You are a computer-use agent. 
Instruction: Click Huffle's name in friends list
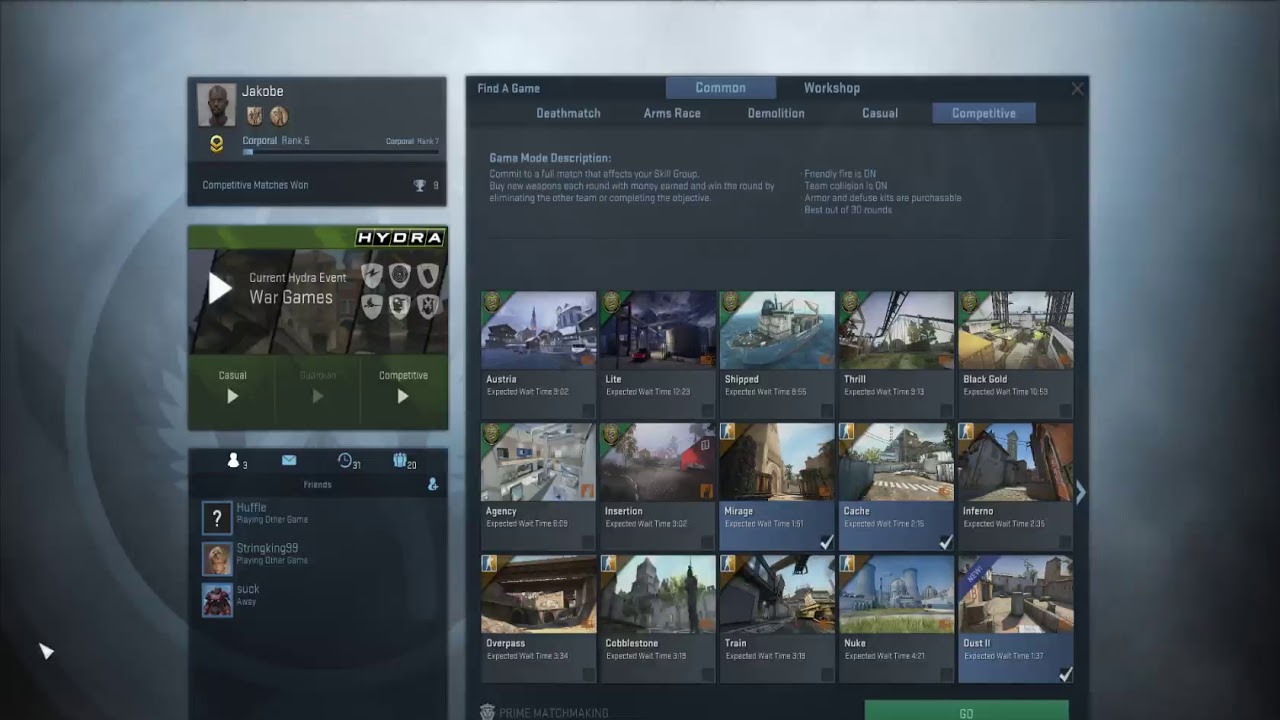coord(251,508)
